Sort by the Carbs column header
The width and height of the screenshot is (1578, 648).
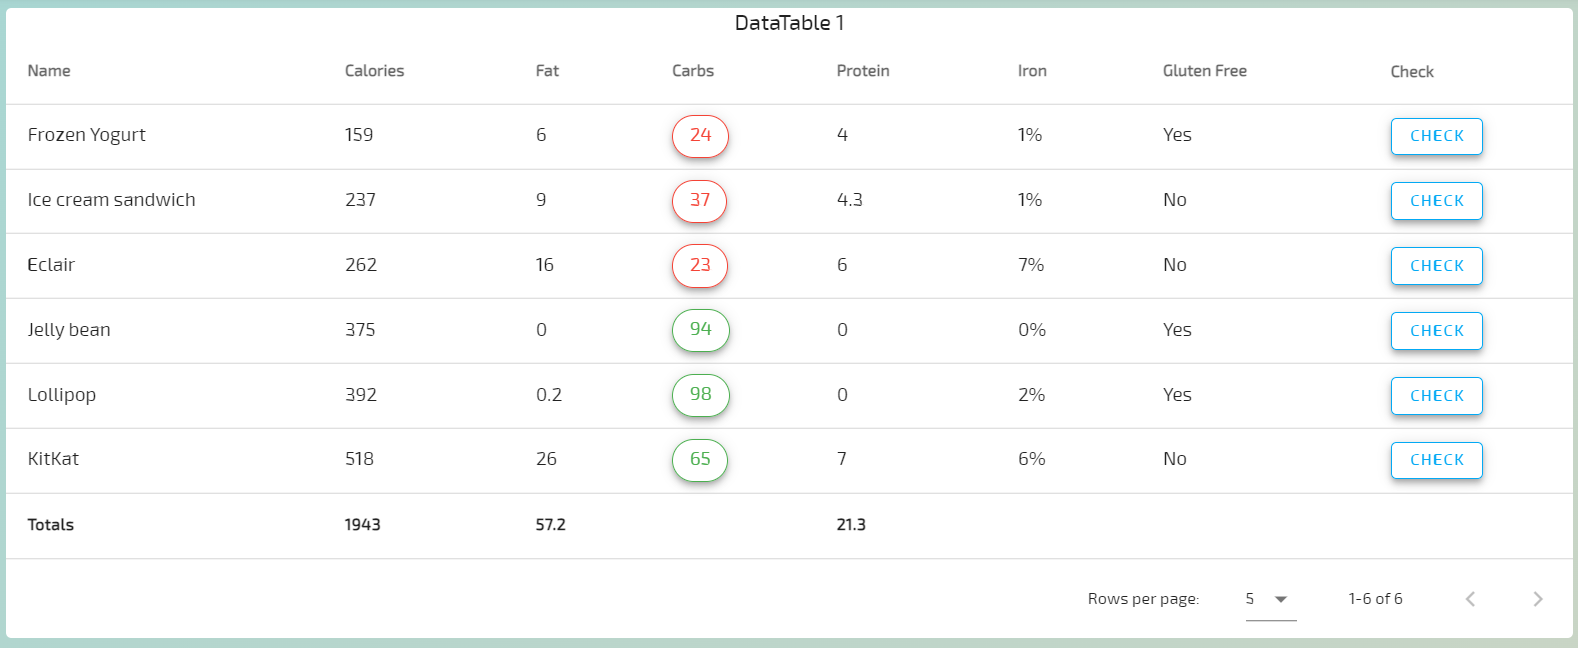(693, 71)
